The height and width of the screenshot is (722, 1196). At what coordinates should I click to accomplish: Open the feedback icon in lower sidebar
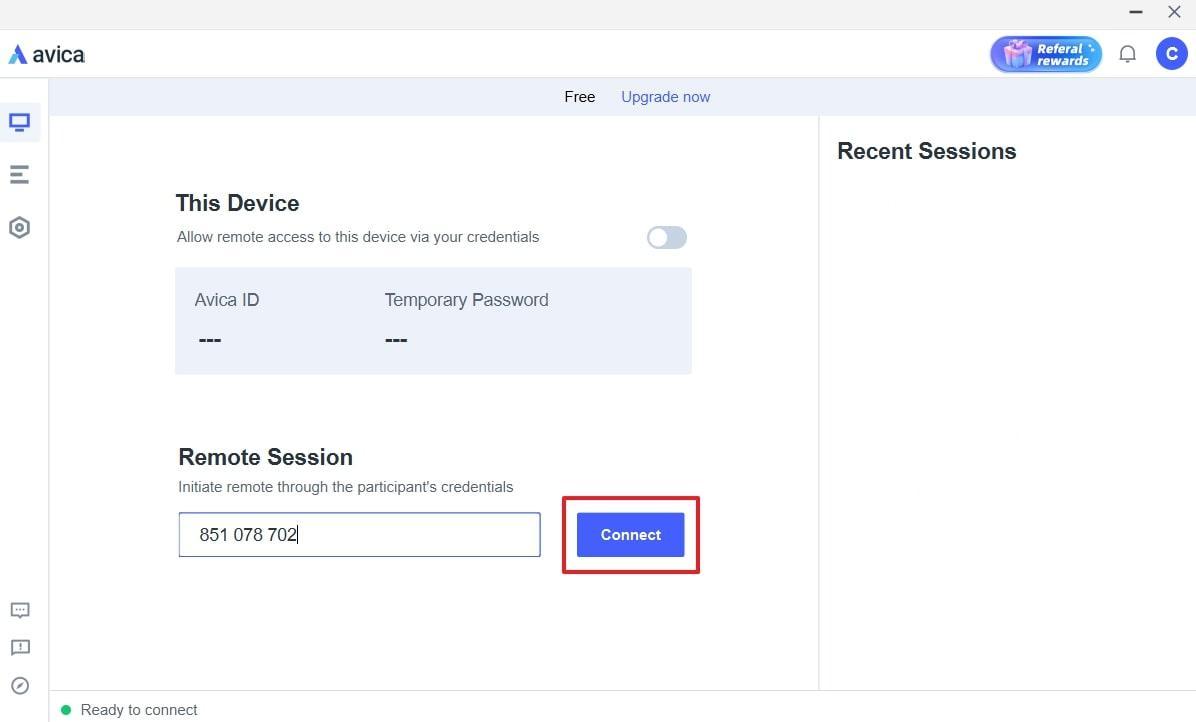pos(20,647)
